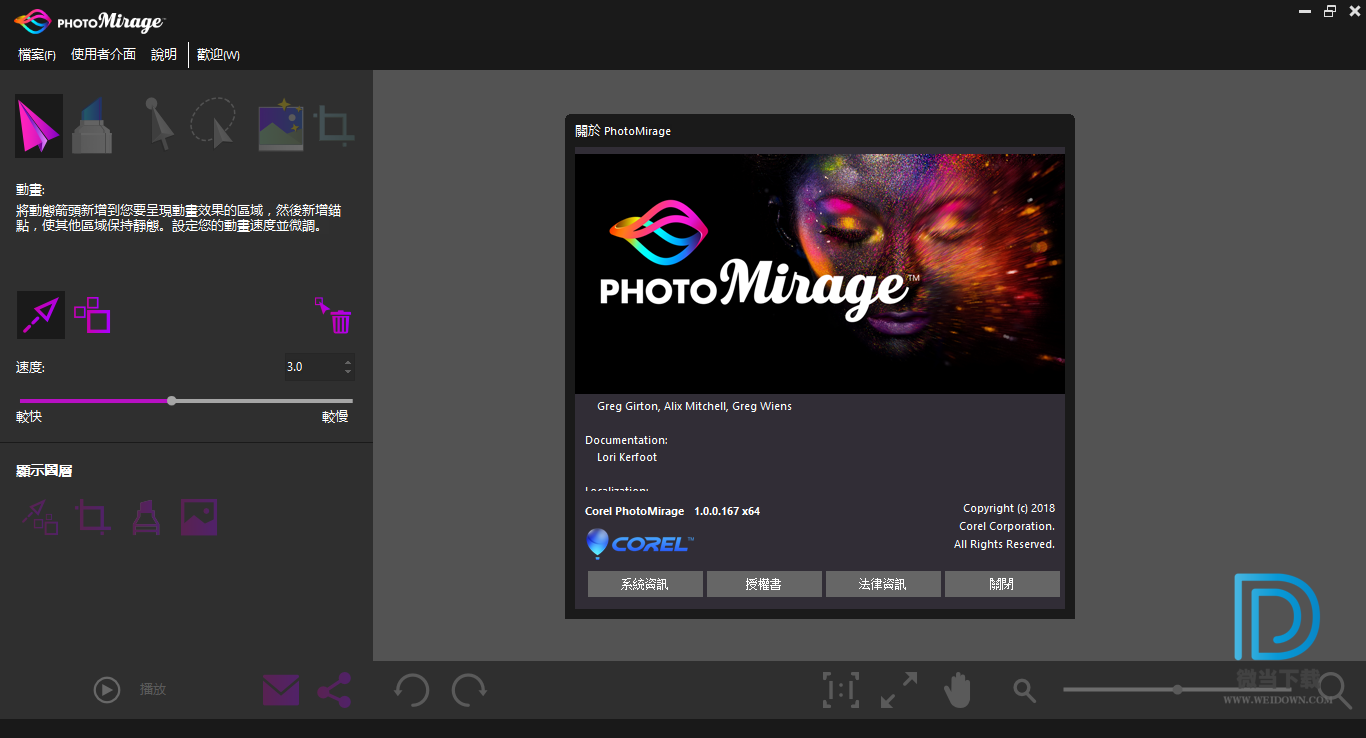Toggle image layer visibility
Image resolution: width=1366 pixels, height=738 pixels.
click(199, 517)
